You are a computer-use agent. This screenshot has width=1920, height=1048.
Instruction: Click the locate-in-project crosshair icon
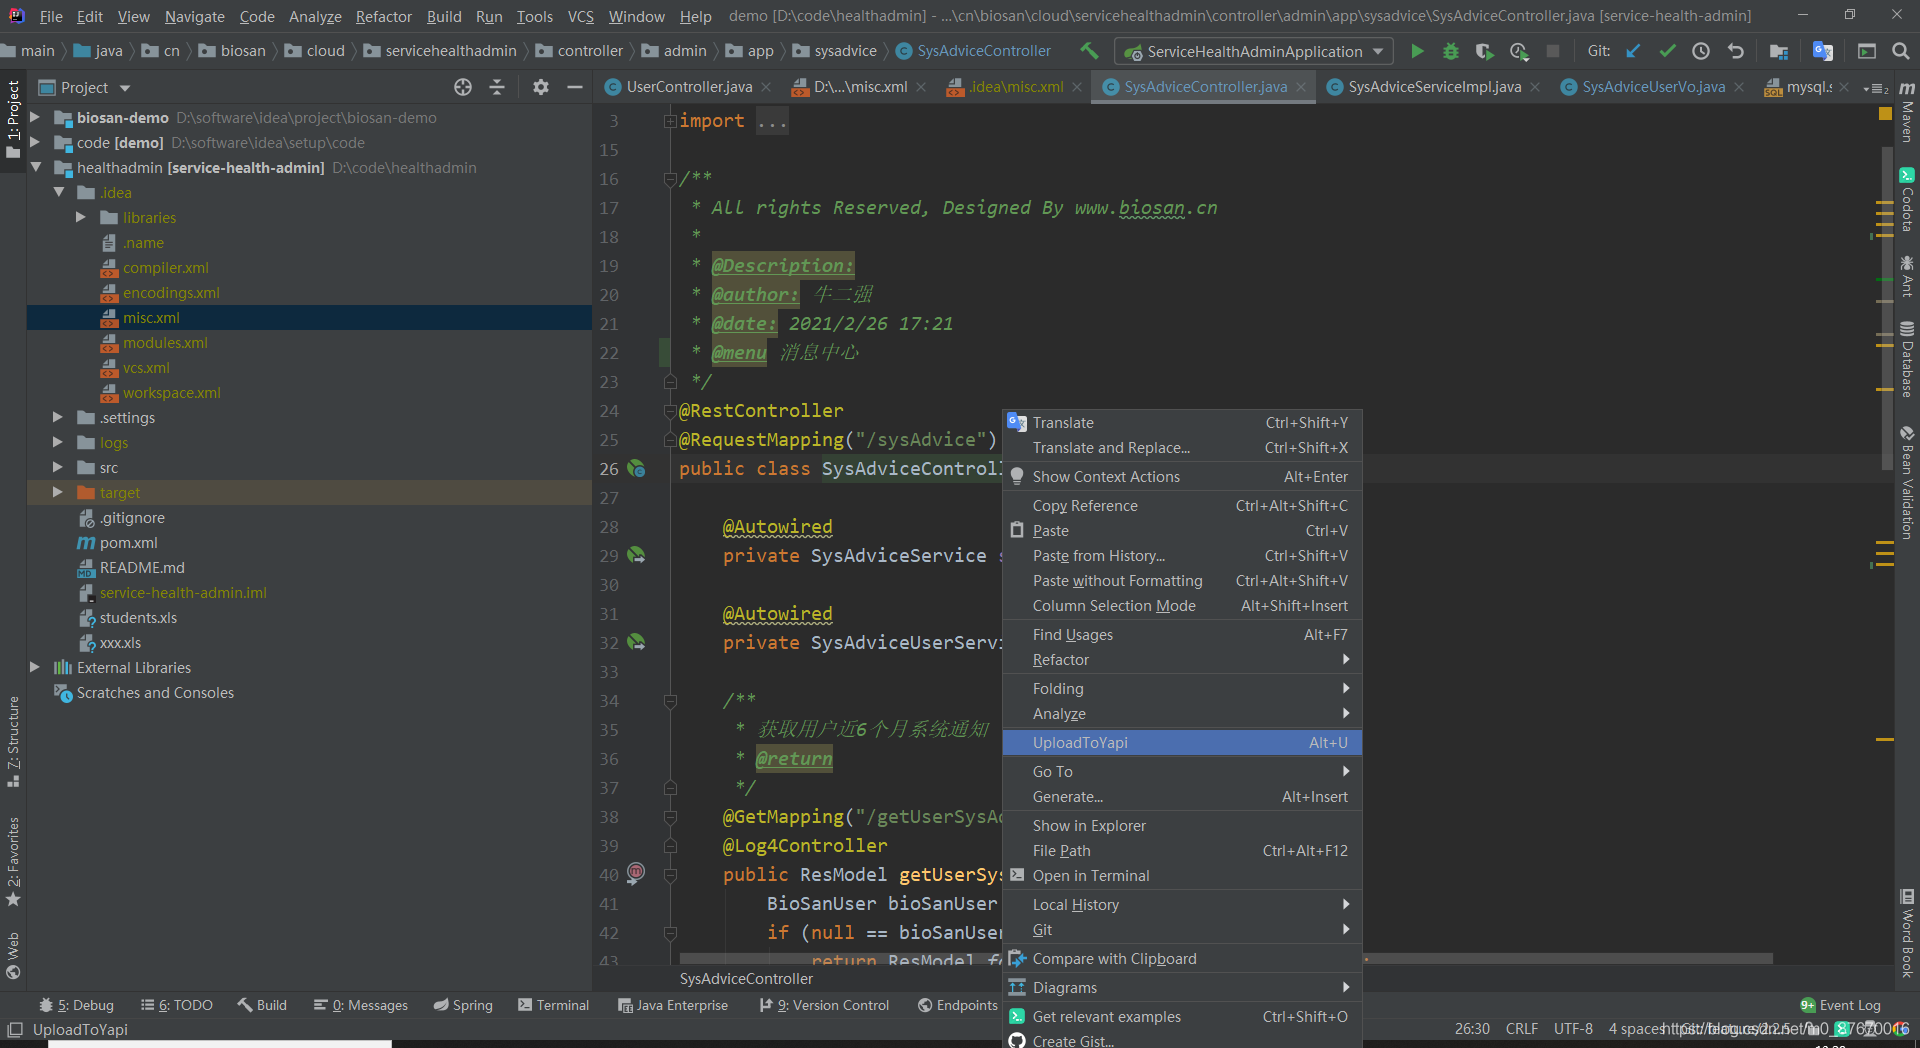462,88
